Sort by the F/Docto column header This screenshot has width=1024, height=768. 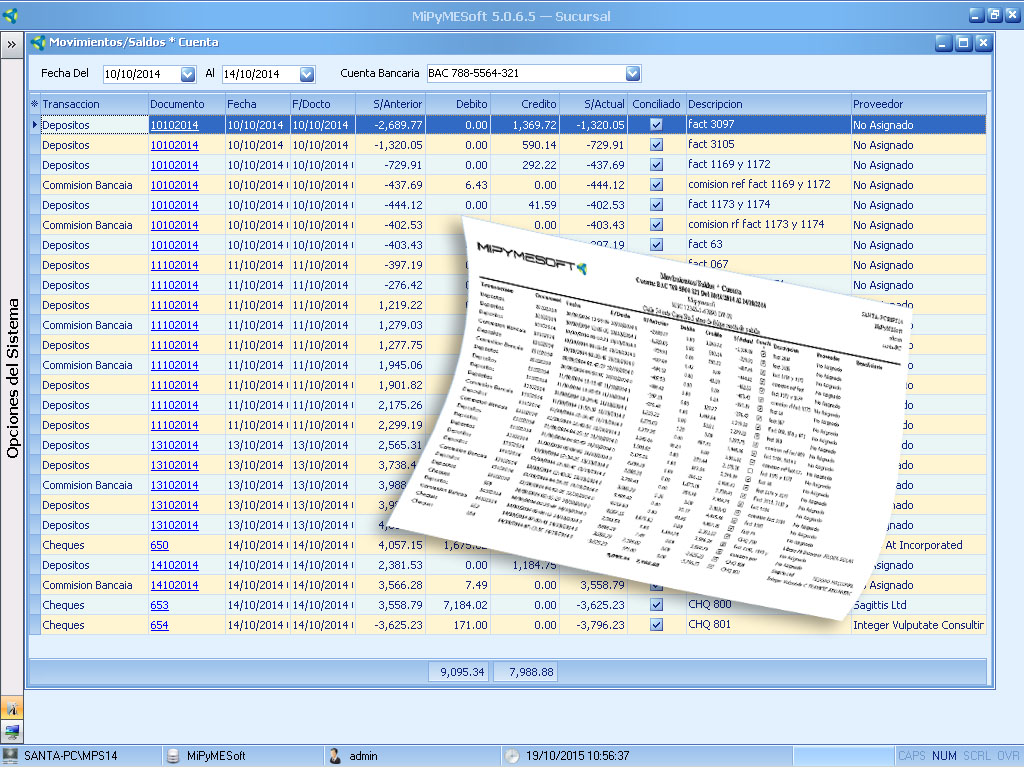[x=323, y=104]
